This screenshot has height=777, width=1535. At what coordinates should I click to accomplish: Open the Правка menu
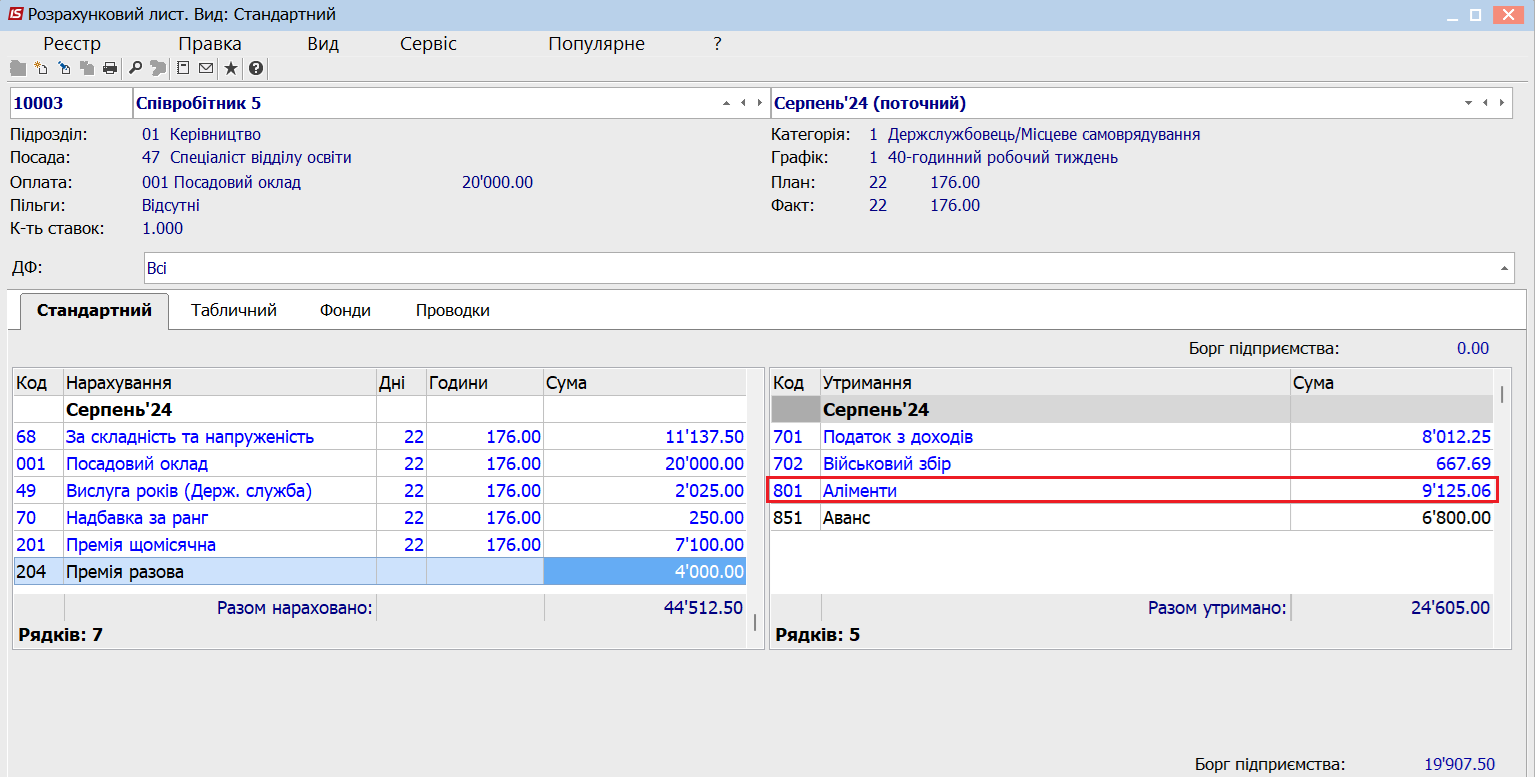[x=210, y=44]
